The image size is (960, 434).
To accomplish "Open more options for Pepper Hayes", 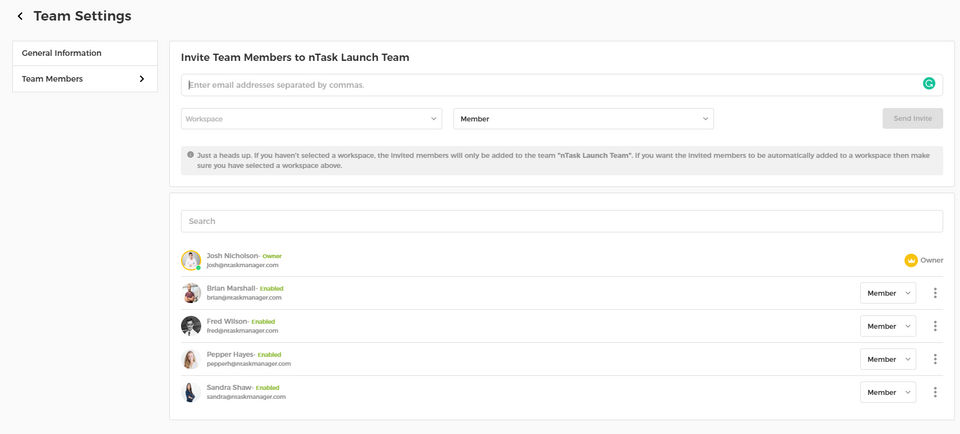I will (x=935, y=359).
